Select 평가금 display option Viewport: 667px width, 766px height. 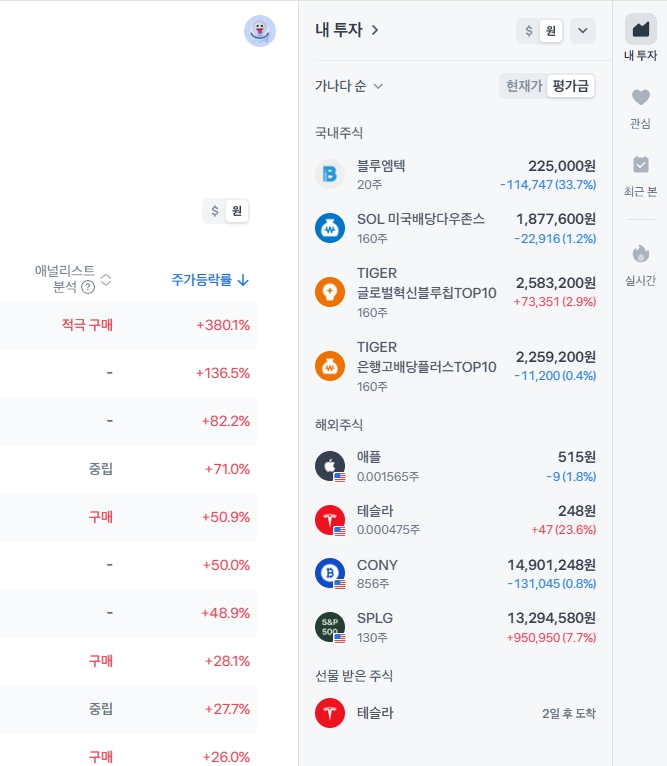[570, 86]
